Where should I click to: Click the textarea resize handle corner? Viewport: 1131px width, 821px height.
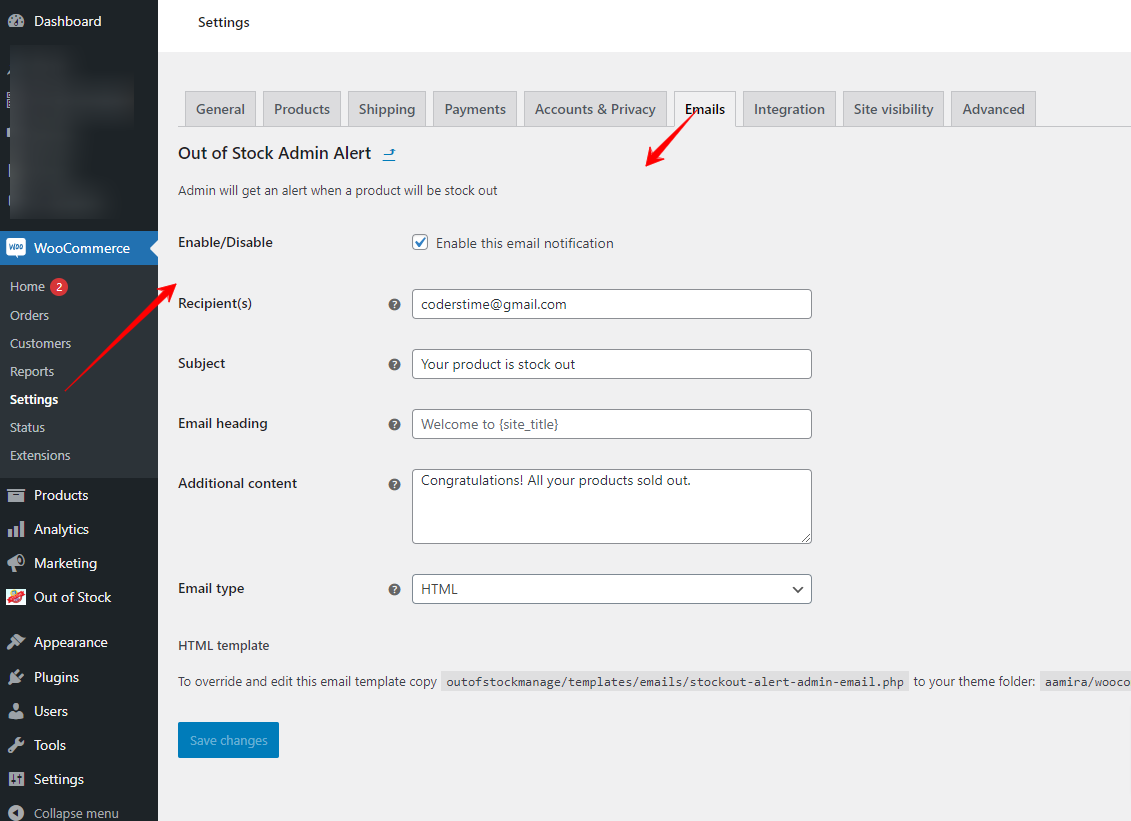[806, 537]
